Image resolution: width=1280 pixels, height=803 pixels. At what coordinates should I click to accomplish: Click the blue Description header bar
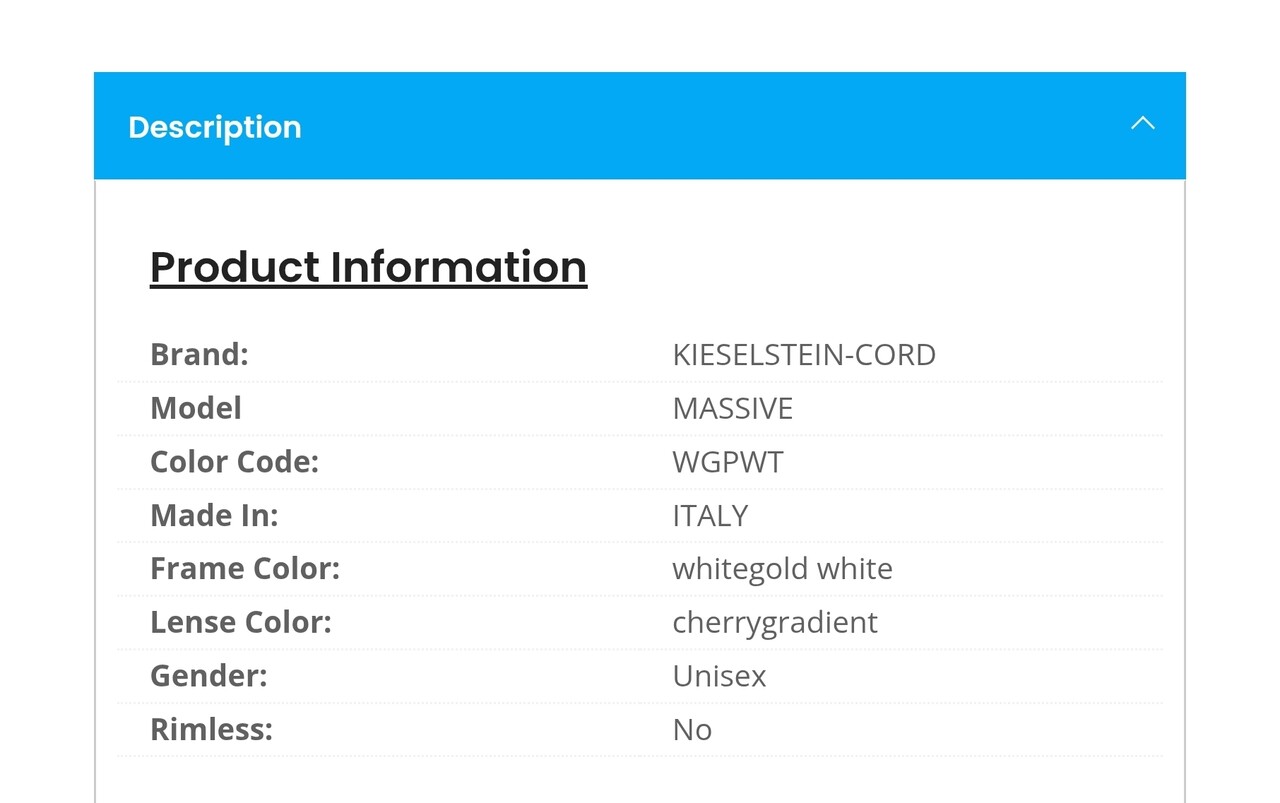(x=640, y=126)
